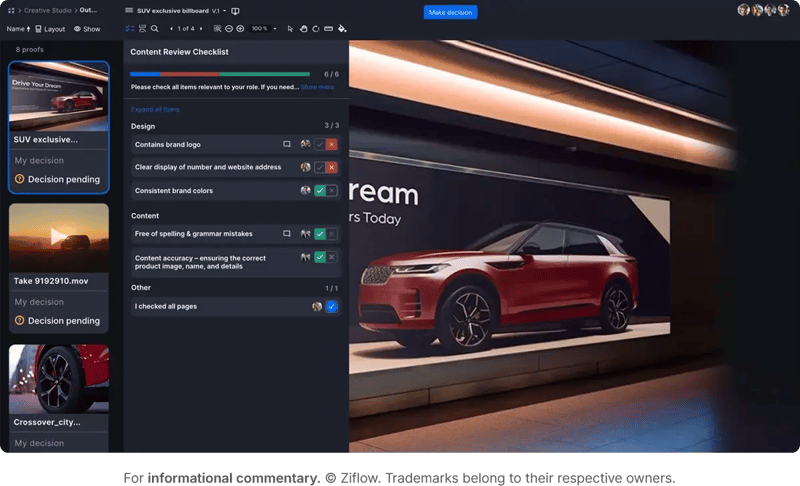Click the first reviewer avatar at top right
Screen dimensions: 800x486
point(743,10)
